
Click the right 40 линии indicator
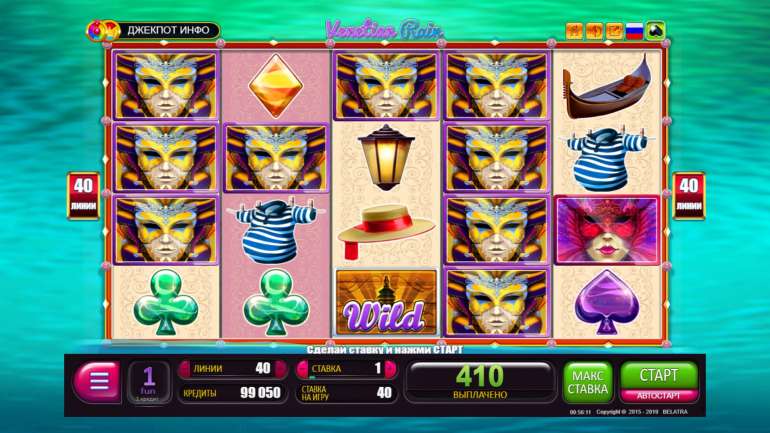click(x=688, y=195)
